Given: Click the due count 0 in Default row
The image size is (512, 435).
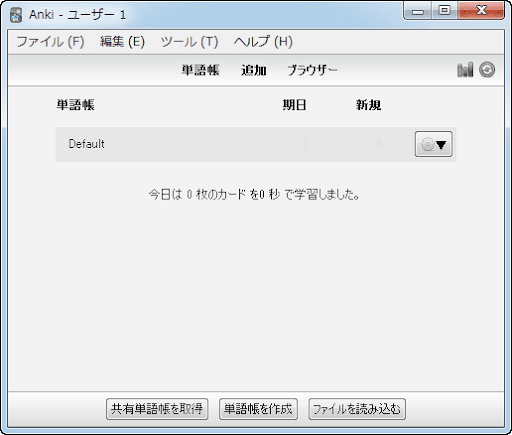Looking at the screenshot, I should click(x=305, y=144).
